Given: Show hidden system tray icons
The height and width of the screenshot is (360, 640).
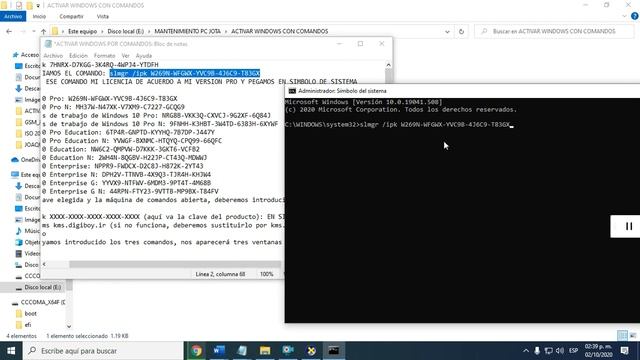Looking at the screenshot, I should tap(526, 351).
